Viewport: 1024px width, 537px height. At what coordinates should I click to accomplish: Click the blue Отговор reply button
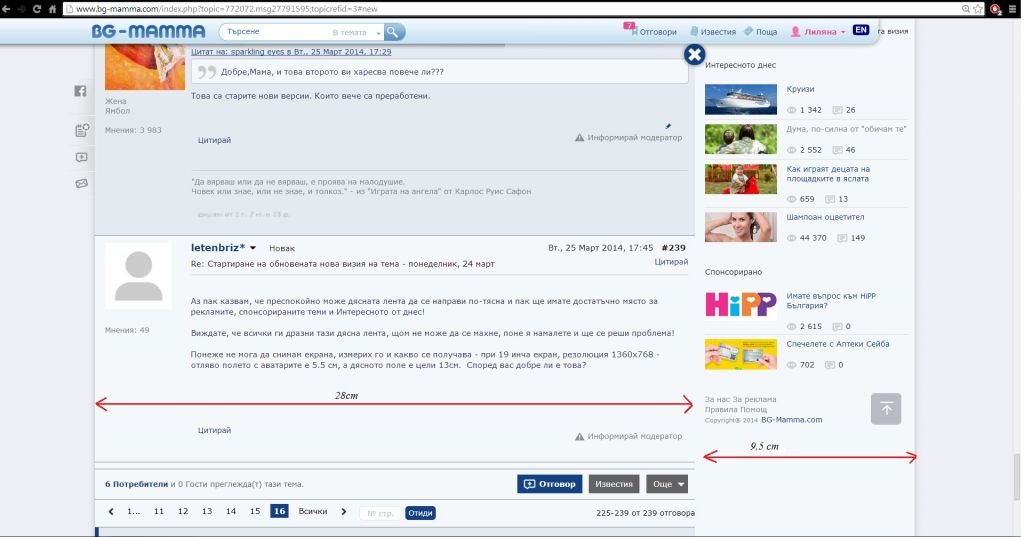[549, 484]
